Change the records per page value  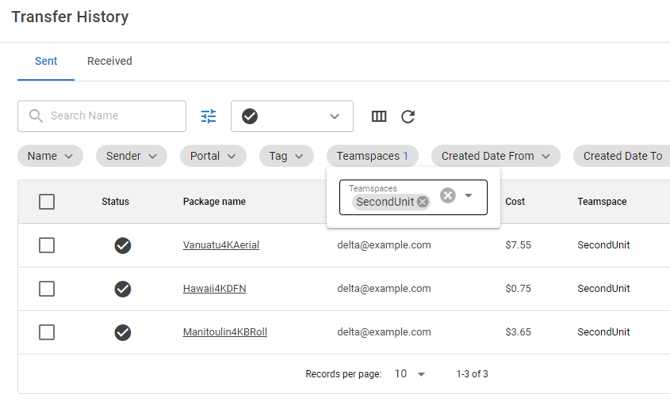tap(409, 374)
